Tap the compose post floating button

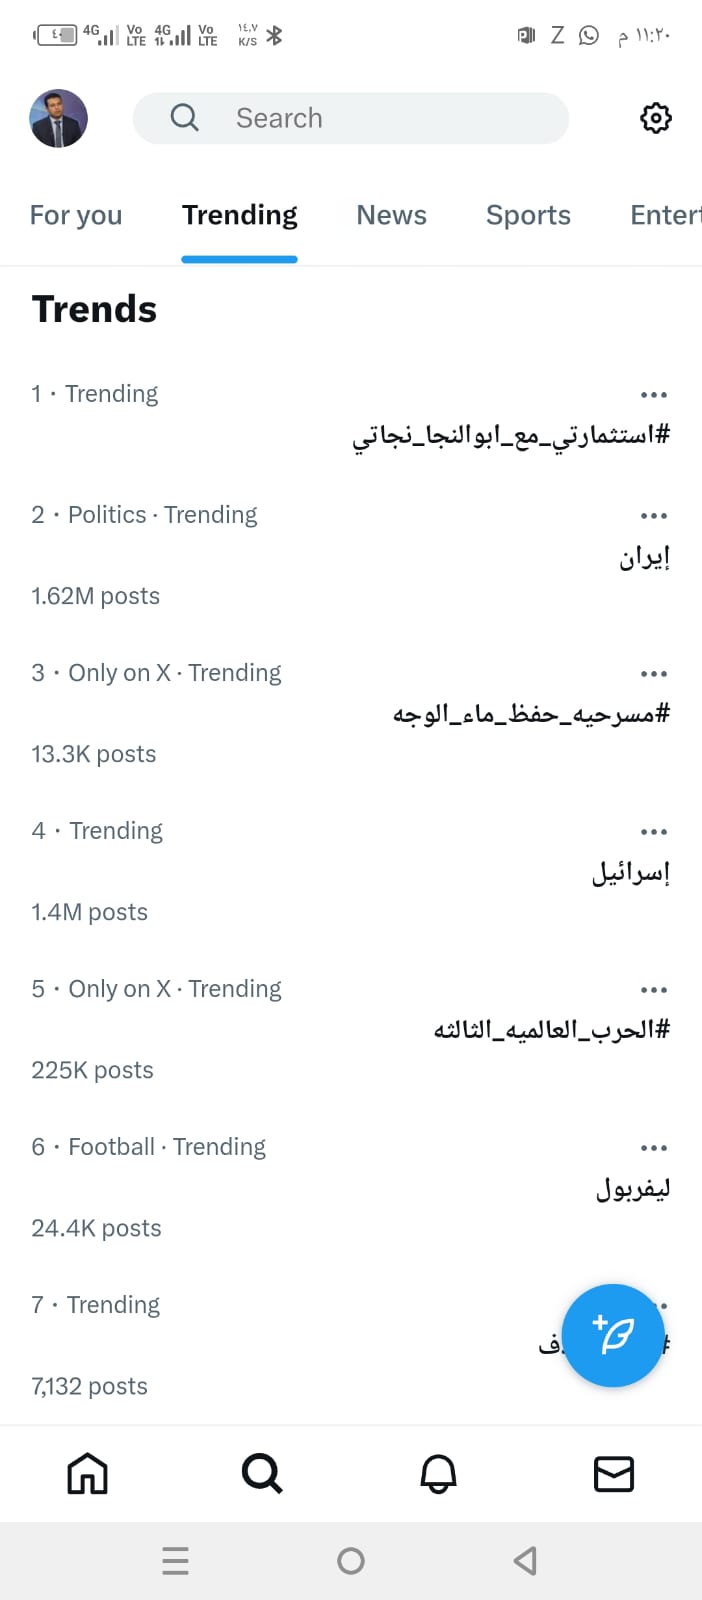pos(613,1335)
